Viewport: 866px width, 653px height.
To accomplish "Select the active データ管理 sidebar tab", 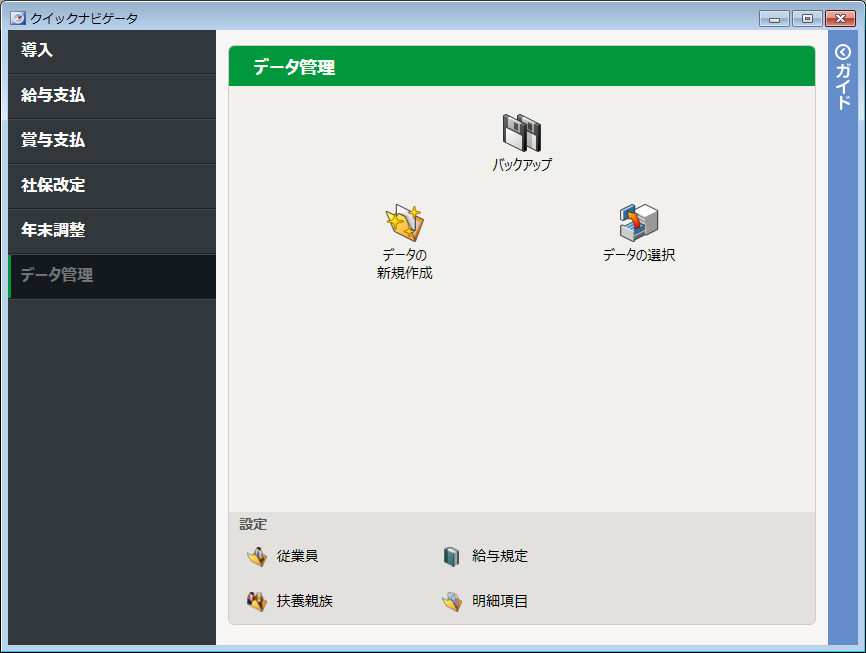I will [112, 276].
